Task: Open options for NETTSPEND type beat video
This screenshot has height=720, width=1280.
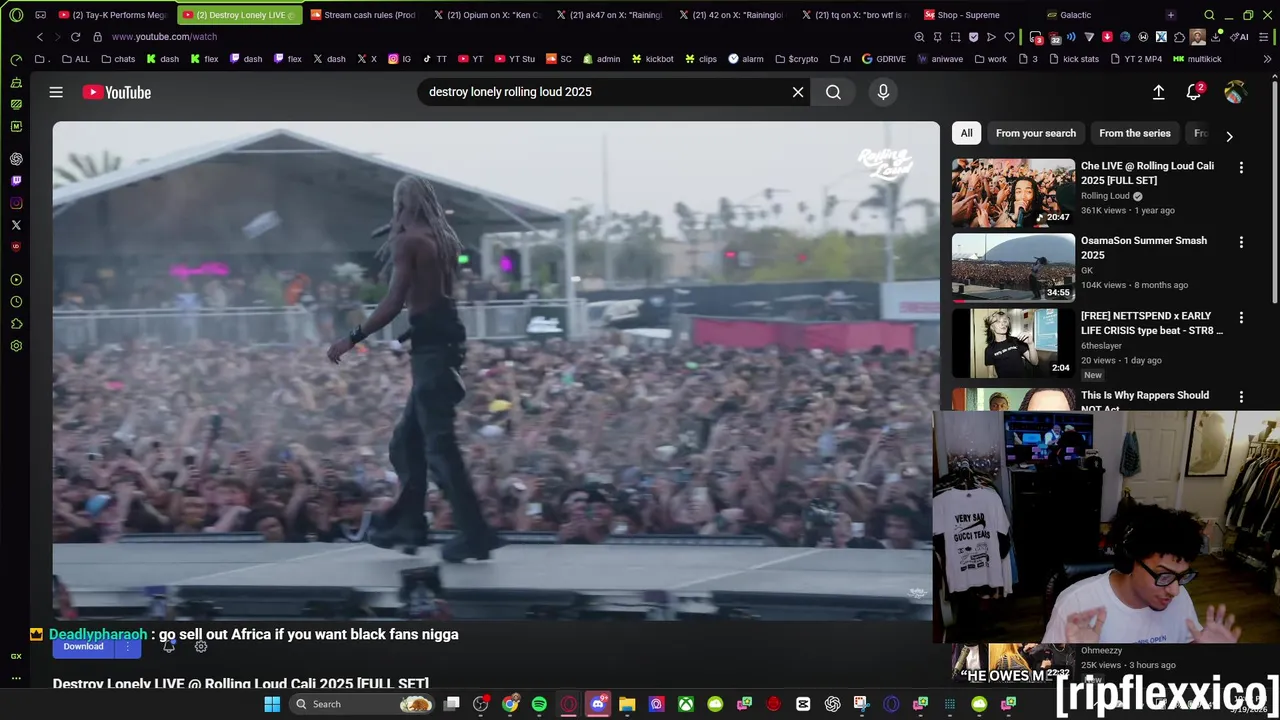Action: click(1241, 317)
